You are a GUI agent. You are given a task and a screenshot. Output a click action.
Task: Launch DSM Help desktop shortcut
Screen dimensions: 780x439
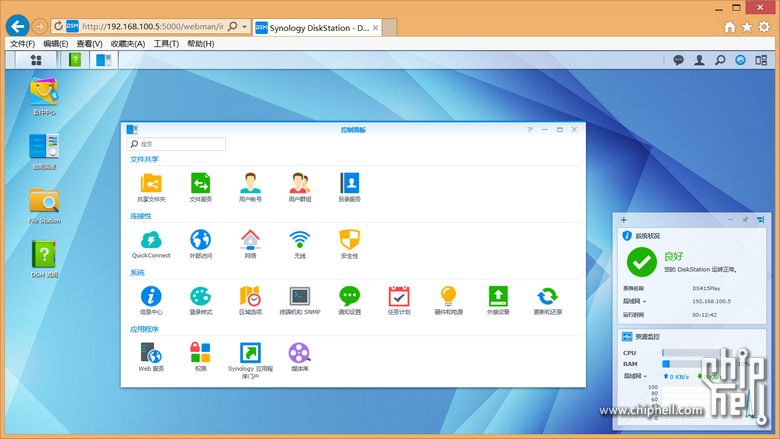coord(44,255)
